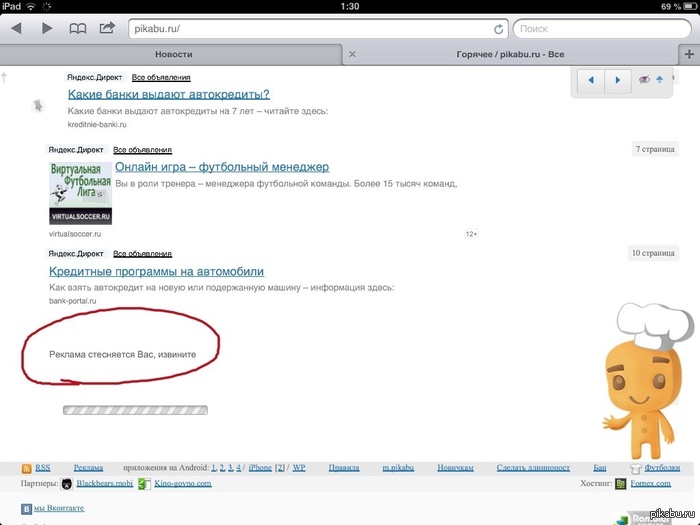This screenshot has height=525, width=700.
Task: Open the Правила link
Action: [x=344, y=468]
